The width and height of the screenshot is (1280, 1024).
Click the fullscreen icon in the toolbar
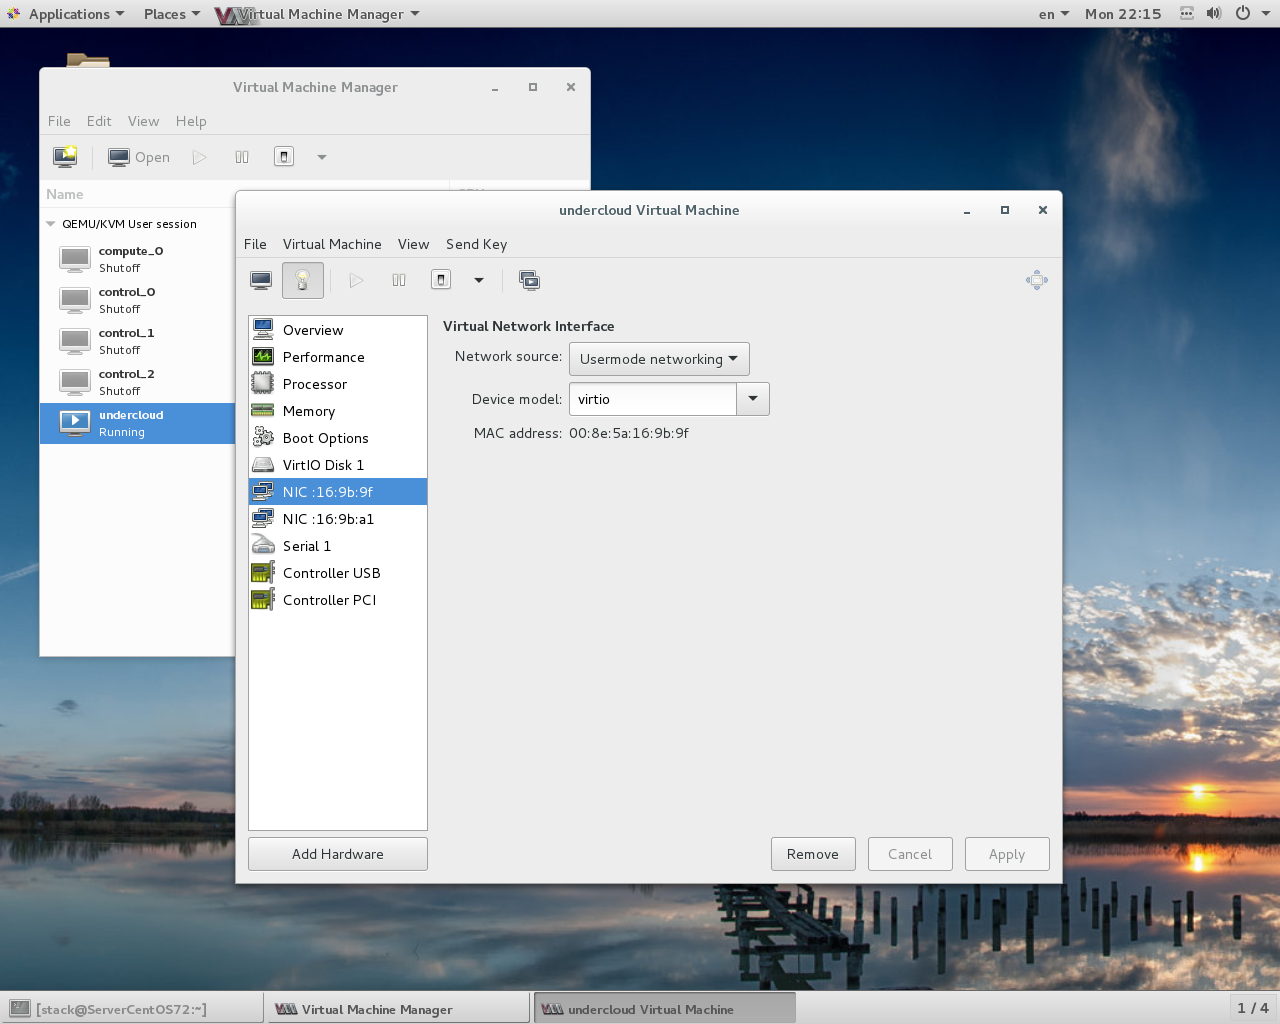pyautogui.click(x=530, y=280)
